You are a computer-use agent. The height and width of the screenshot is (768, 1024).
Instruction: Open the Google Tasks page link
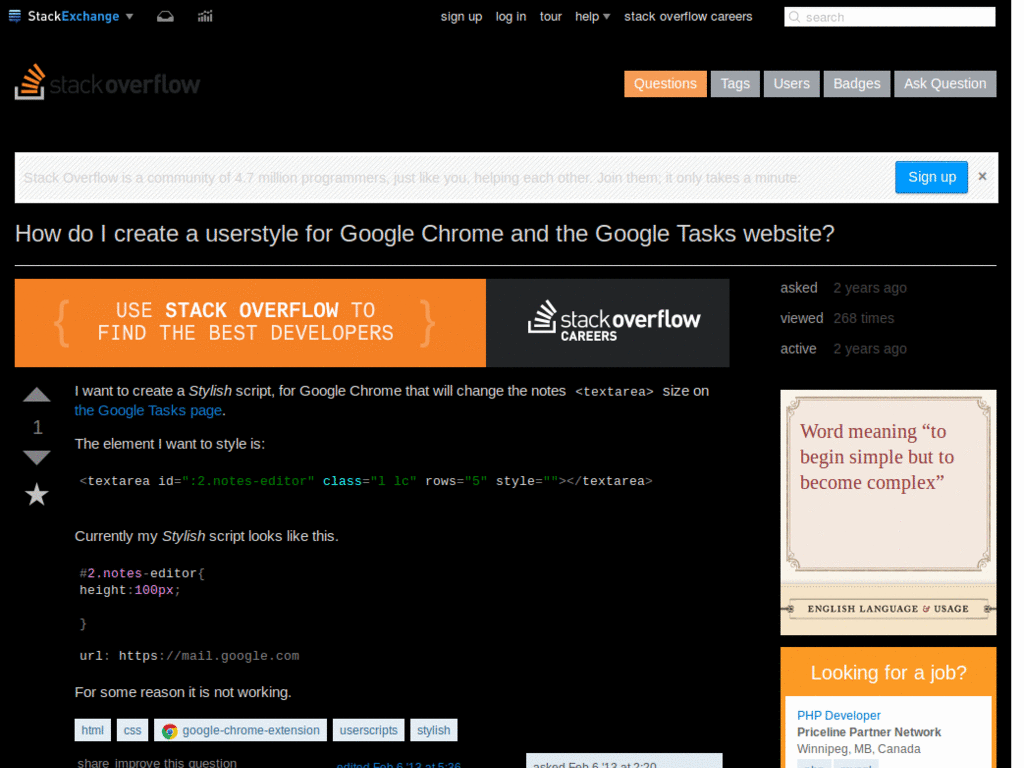tap(147, 410)
